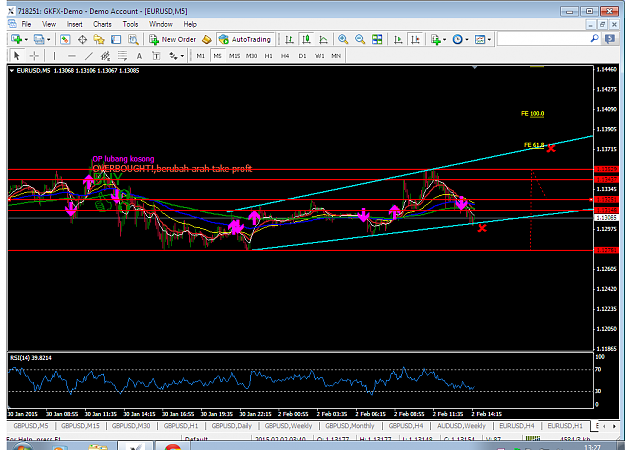Tile chart windows icon
This screenshot has height=450, width=625.
[377, 39]
